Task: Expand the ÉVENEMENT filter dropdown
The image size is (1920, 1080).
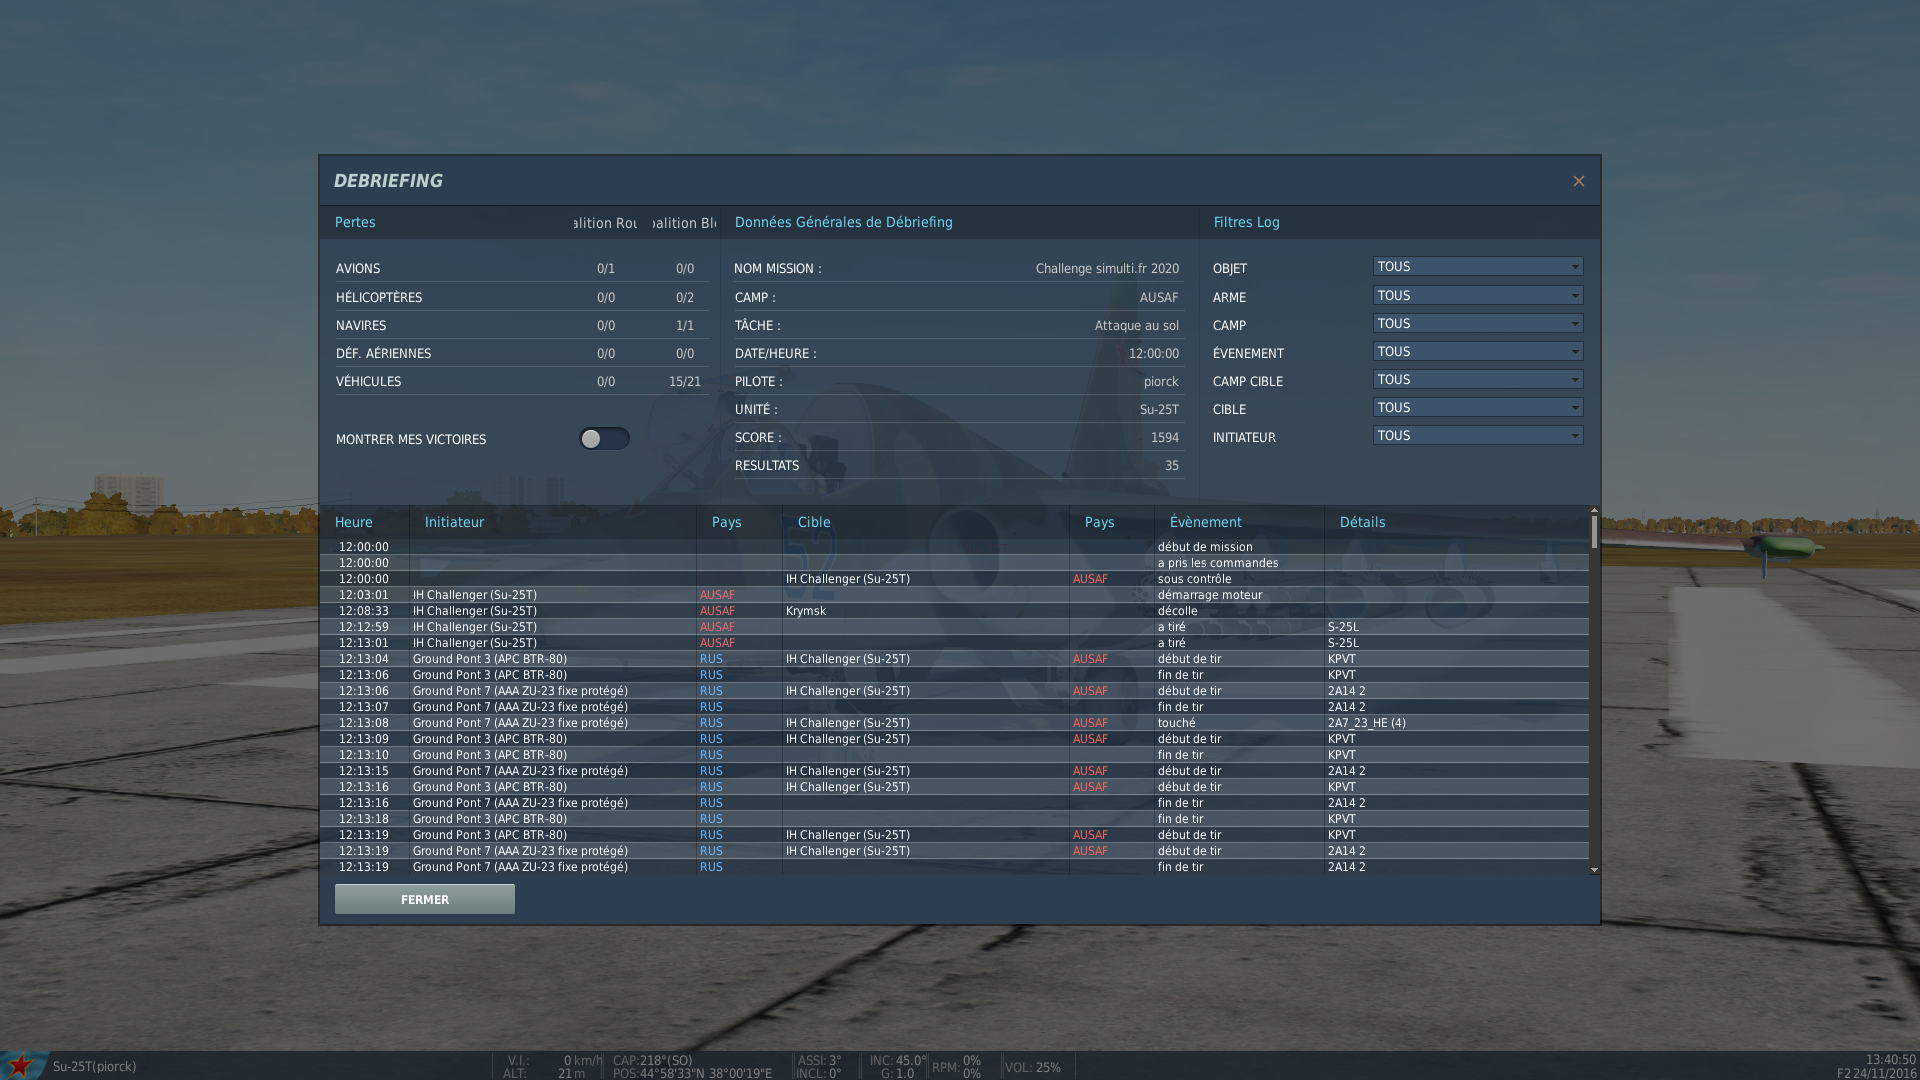Action: coord(1574,352)
